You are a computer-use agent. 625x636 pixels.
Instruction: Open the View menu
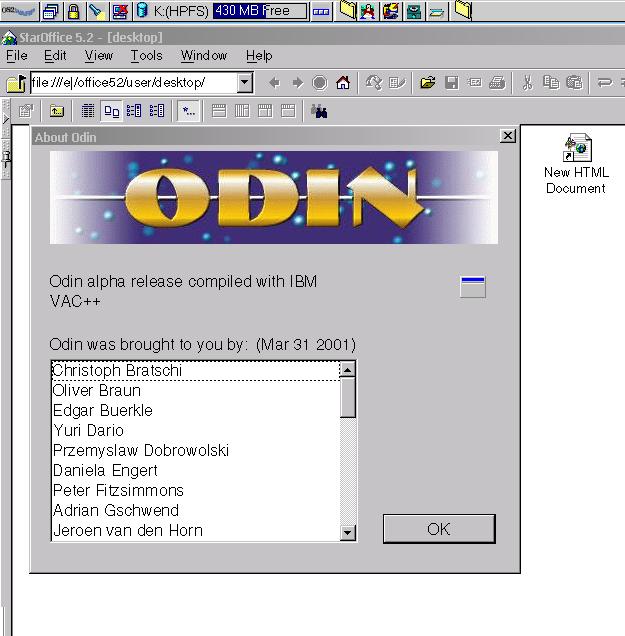pos(98,56)
